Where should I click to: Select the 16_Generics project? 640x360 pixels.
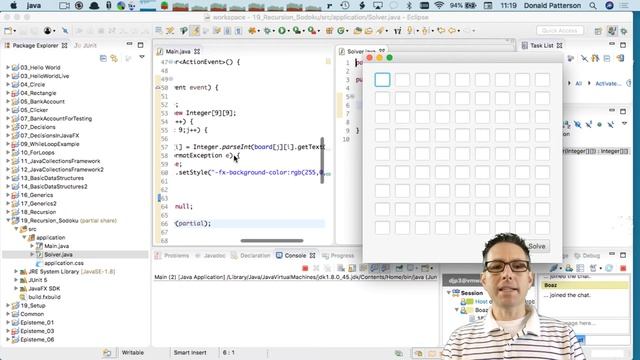pyautogui.click(x=36, y=195)
